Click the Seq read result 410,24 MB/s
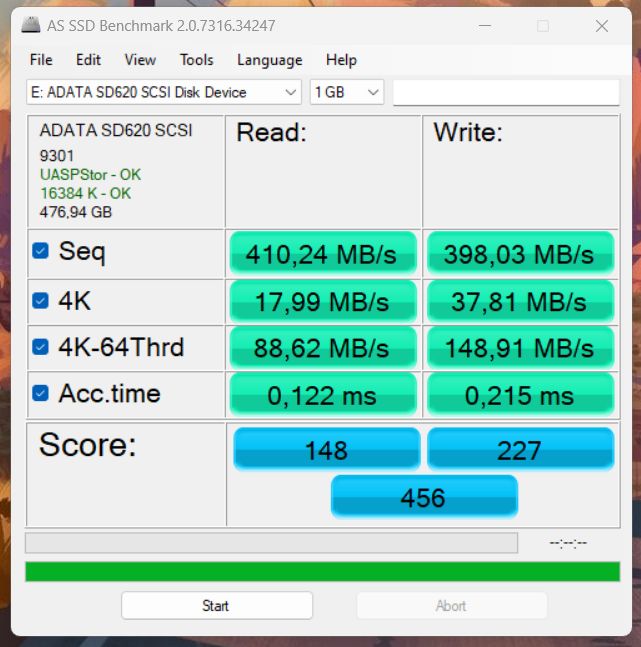 pyautogui.click(x=323, y=253)
